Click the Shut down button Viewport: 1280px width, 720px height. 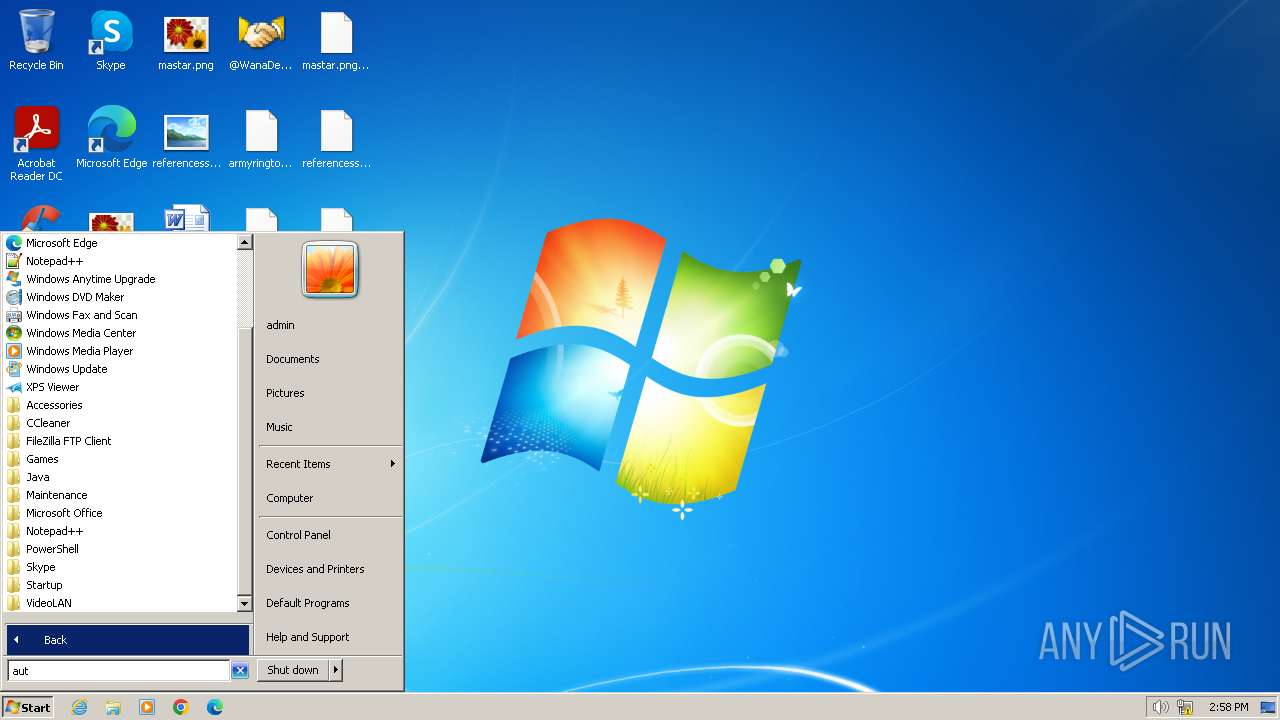pyautogui.click(x=293, y=670)
